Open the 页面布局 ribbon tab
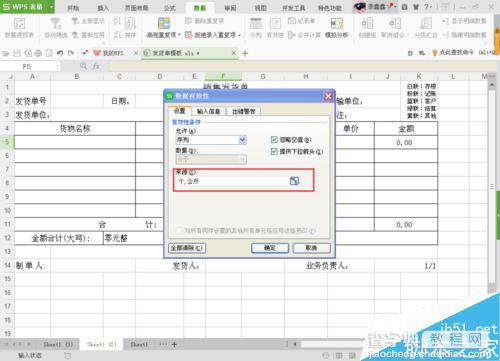 136,8
